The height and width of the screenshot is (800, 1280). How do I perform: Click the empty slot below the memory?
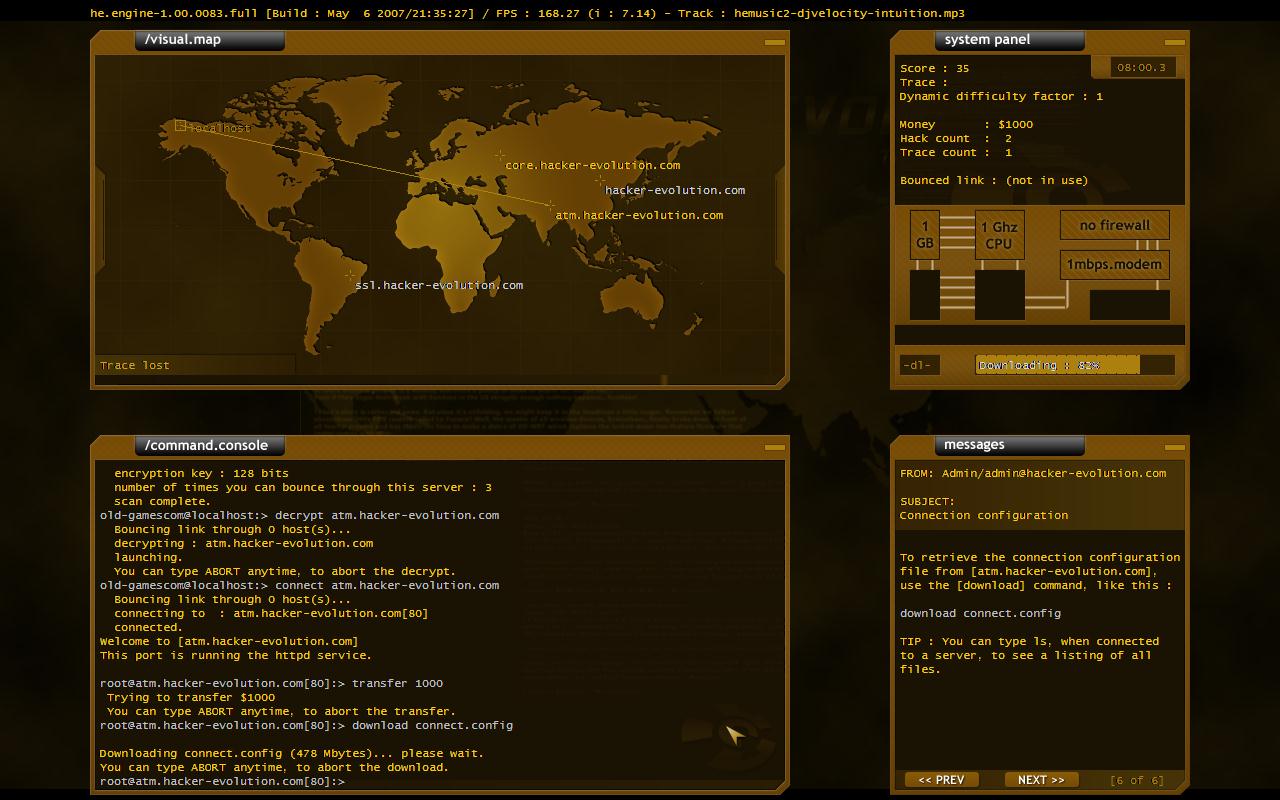tap(925, 295)
